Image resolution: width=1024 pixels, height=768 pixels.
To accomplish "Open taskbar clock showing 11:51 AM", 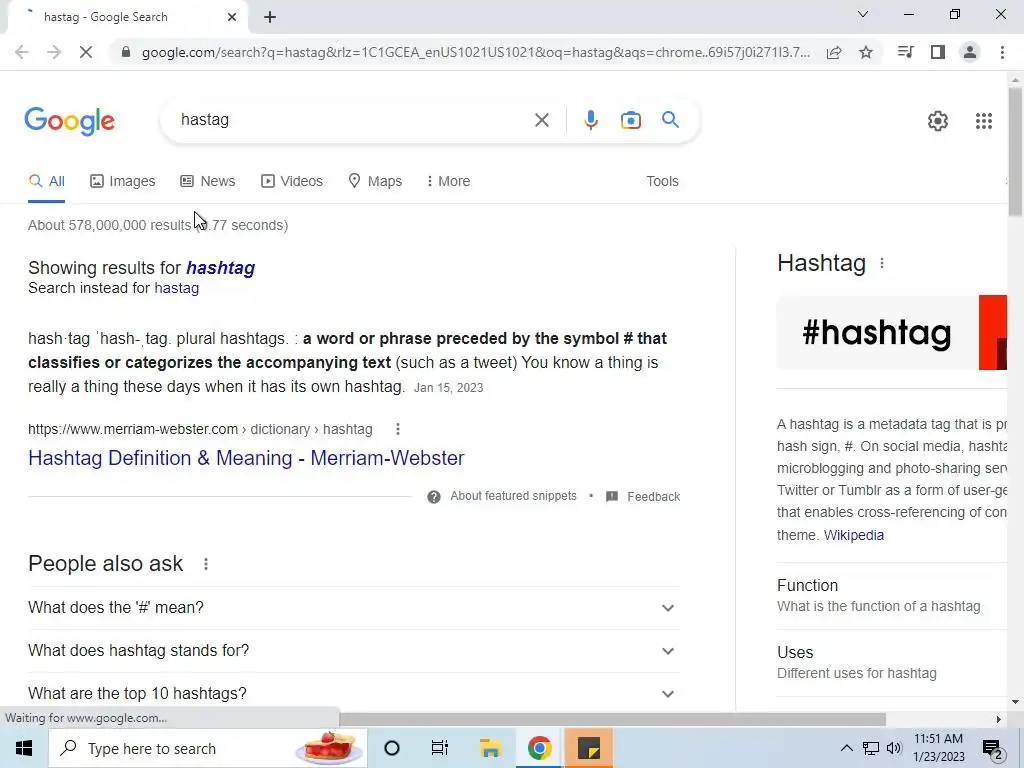I will 938,748.
